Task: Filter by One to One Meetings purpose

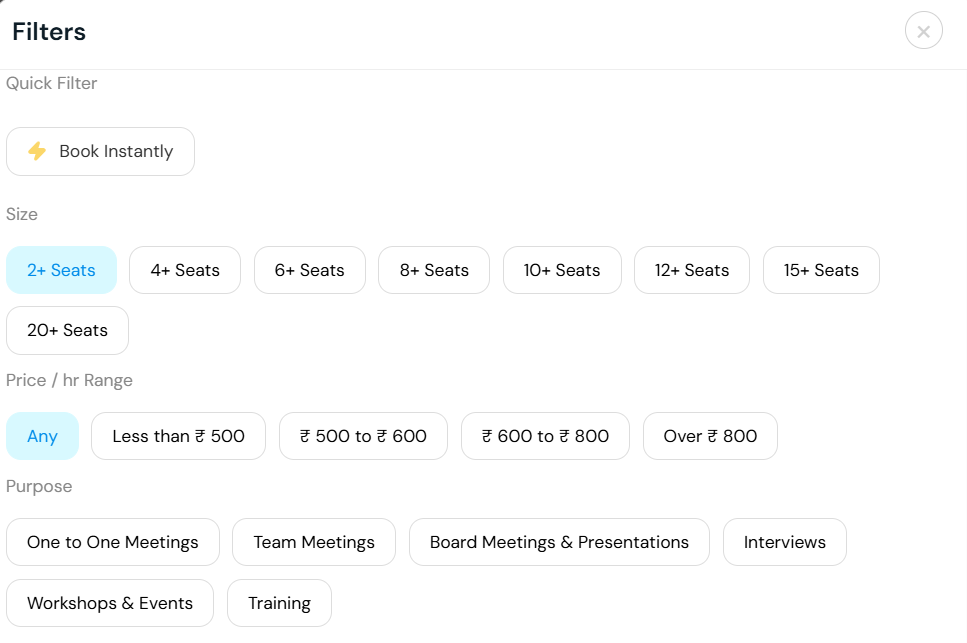Action: (x=113, y=542)
